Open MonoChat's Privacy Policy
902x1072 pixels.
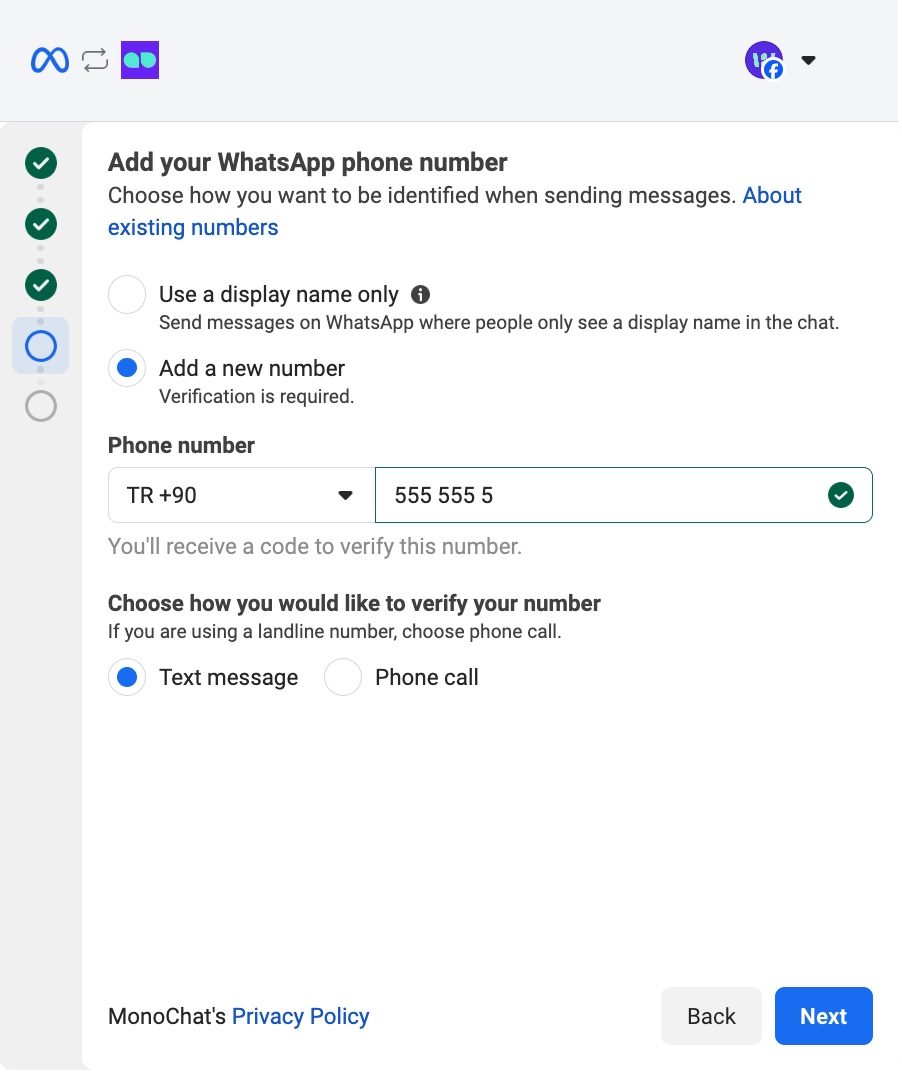(x=300, y=1016)
